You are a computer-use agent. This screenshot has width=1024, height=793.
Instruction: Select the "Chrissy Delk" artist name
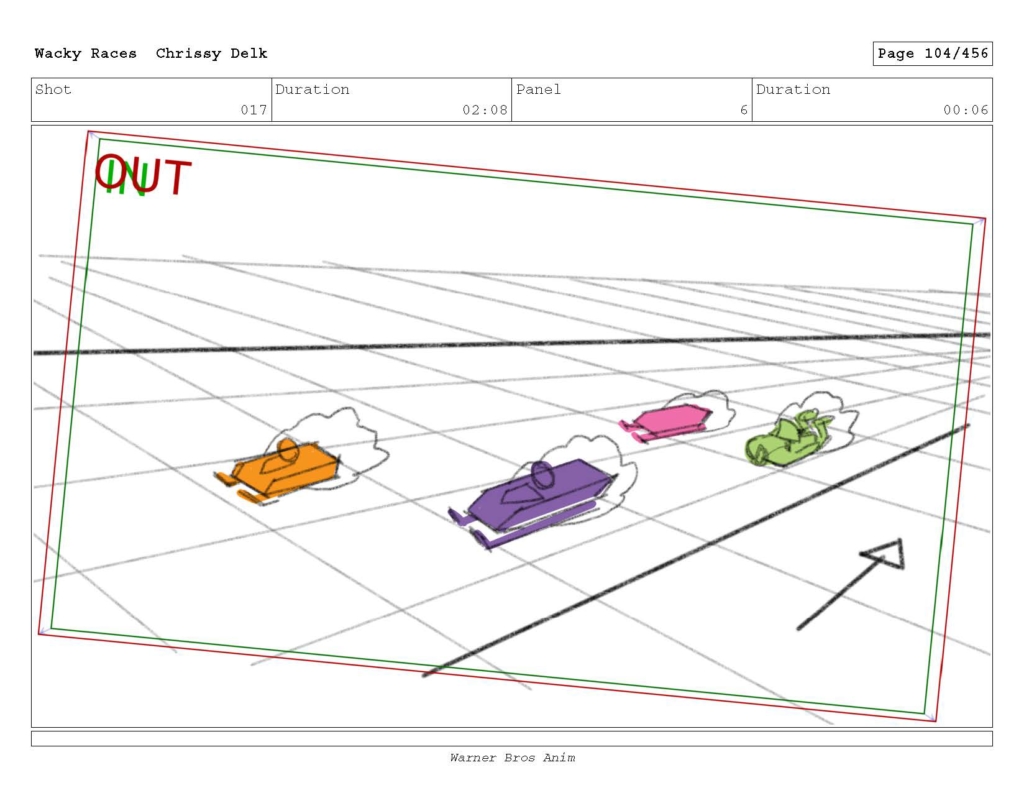[x=212, y=54]
